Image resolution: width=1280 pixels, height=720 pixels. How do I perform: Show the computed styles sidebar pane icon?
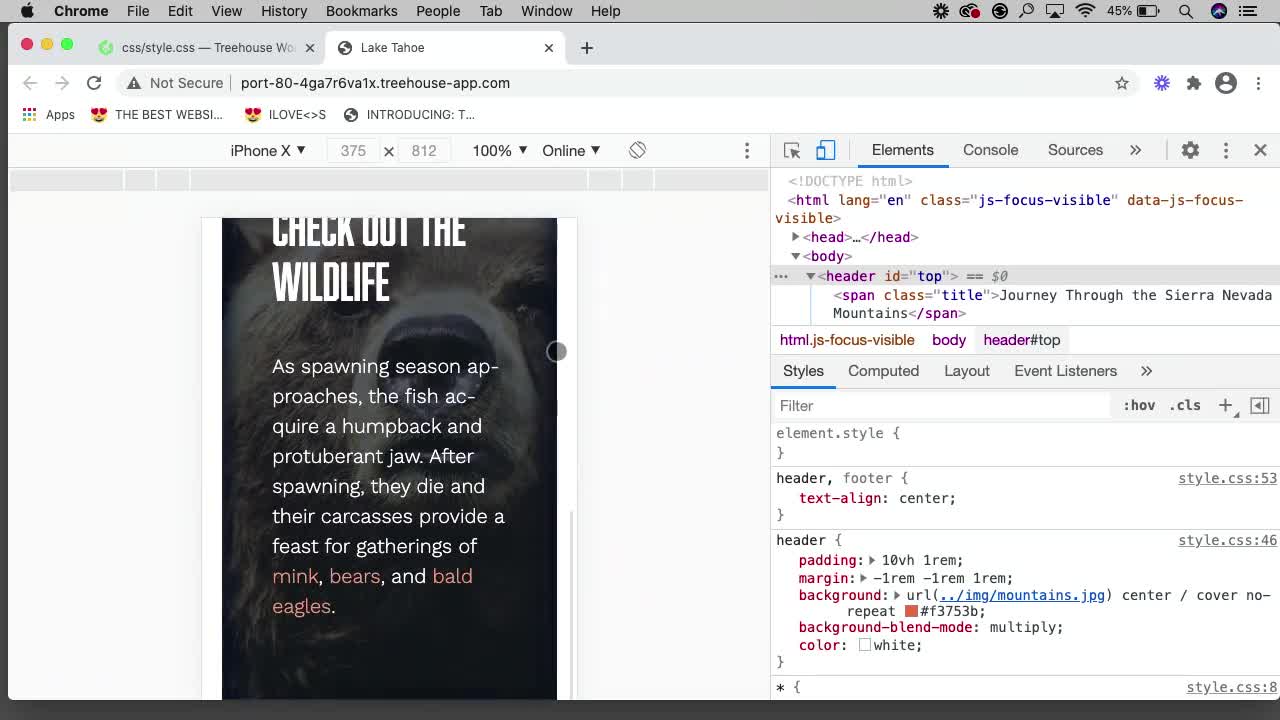click(x=883, y=371)
